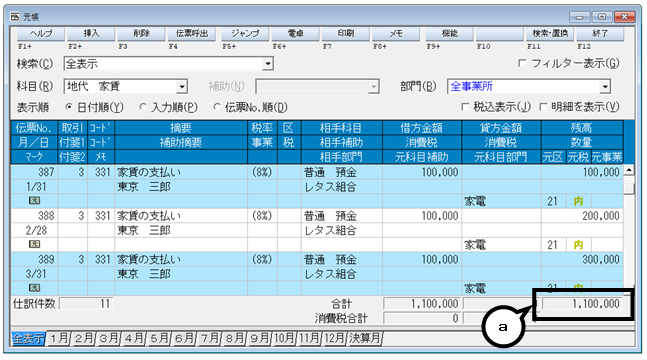Click the 内 tax marker in entry 387

coord(578,201)
